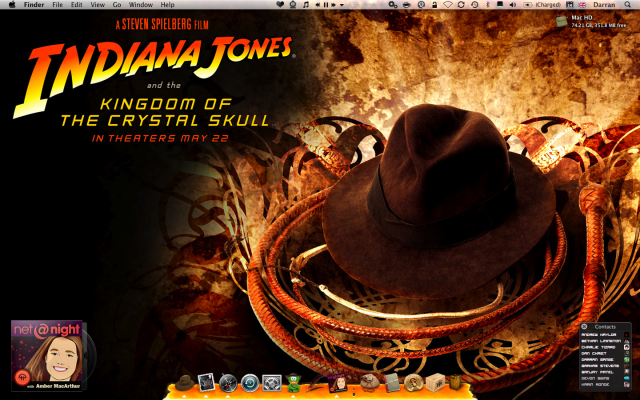The width and height of the screenshot is (640, 400).
Task: Select the second contact in Contacts widget
Action: pyautogui.click(x=605, y=341)
